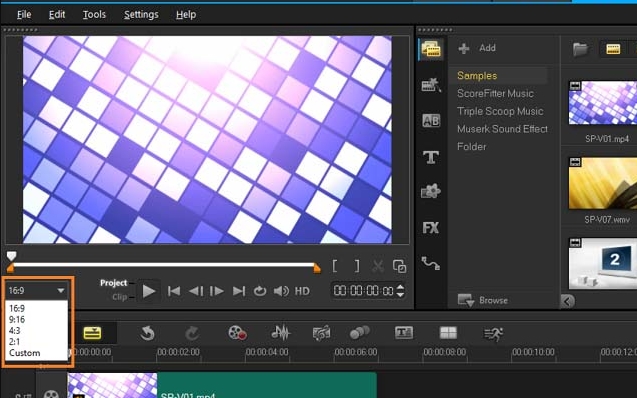Set Mark-in bracket
This screenshot has height=398, width=637.
(x=335, y=266)
